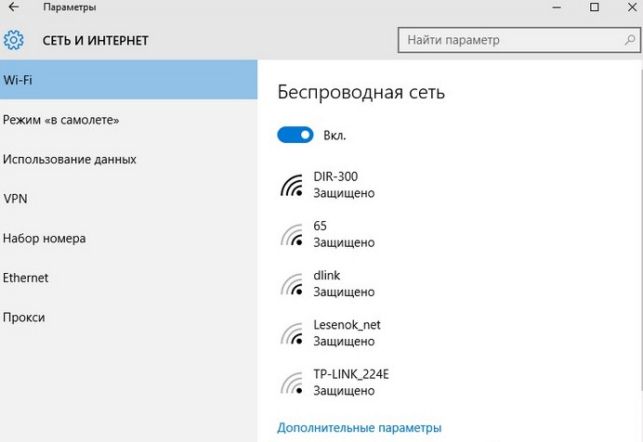Click the Беспроводная сеть heading
The height and width of the screenshot is (442, 643).
coord(361,92)
